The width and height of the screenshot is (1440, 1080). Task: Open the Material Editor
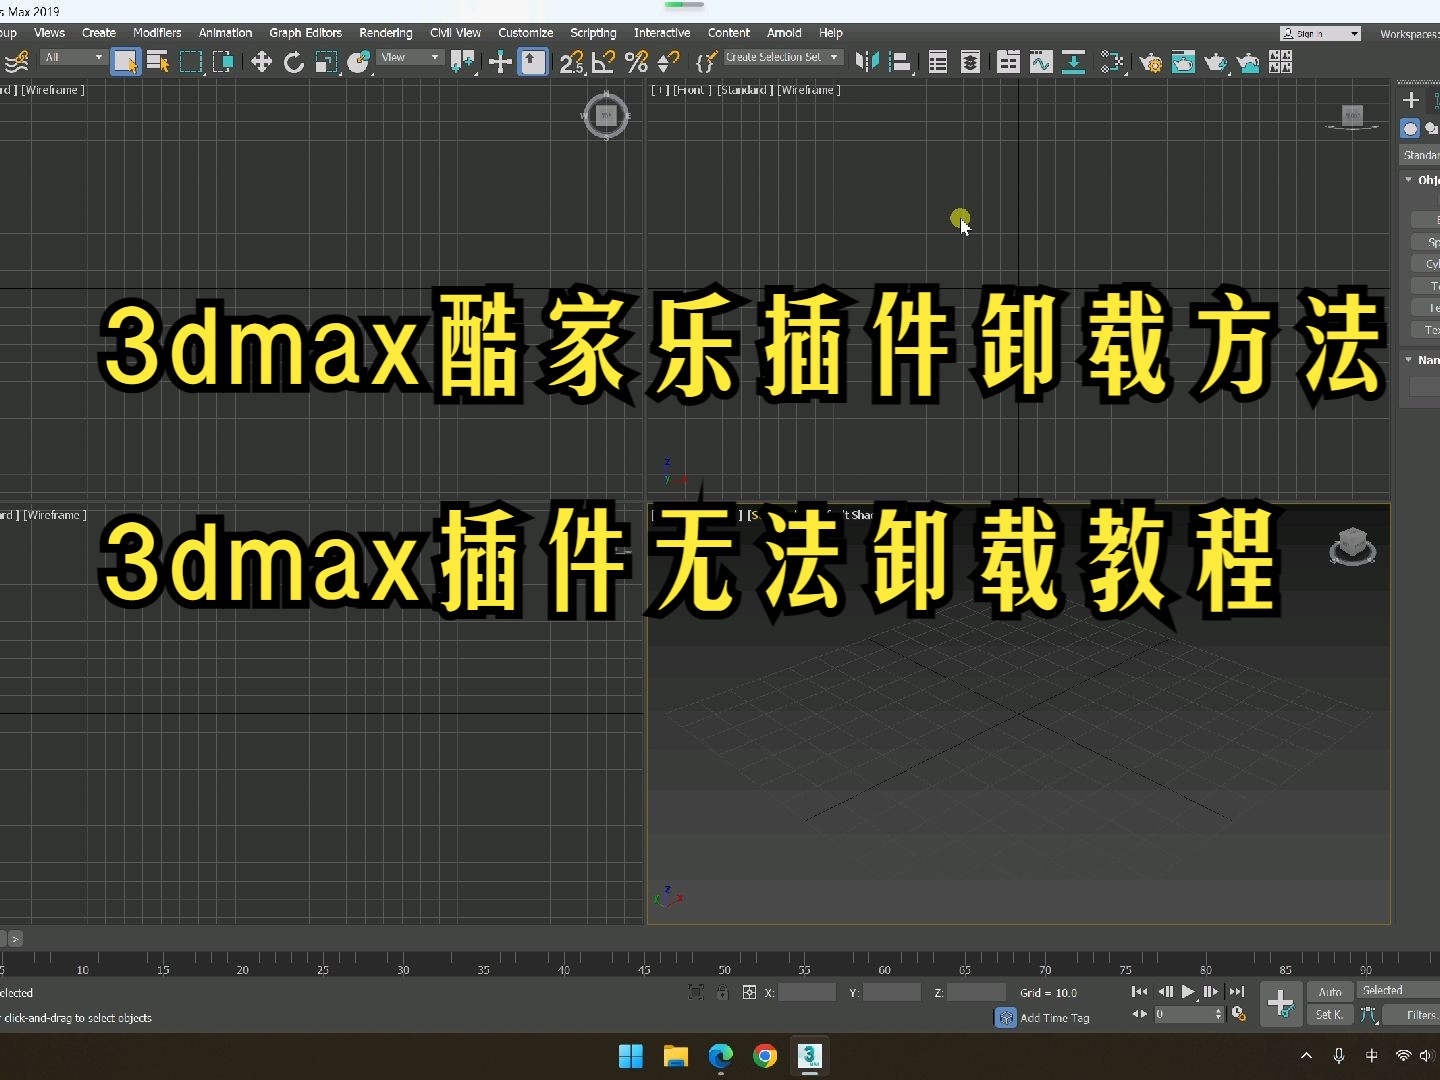click(1280, 62)
